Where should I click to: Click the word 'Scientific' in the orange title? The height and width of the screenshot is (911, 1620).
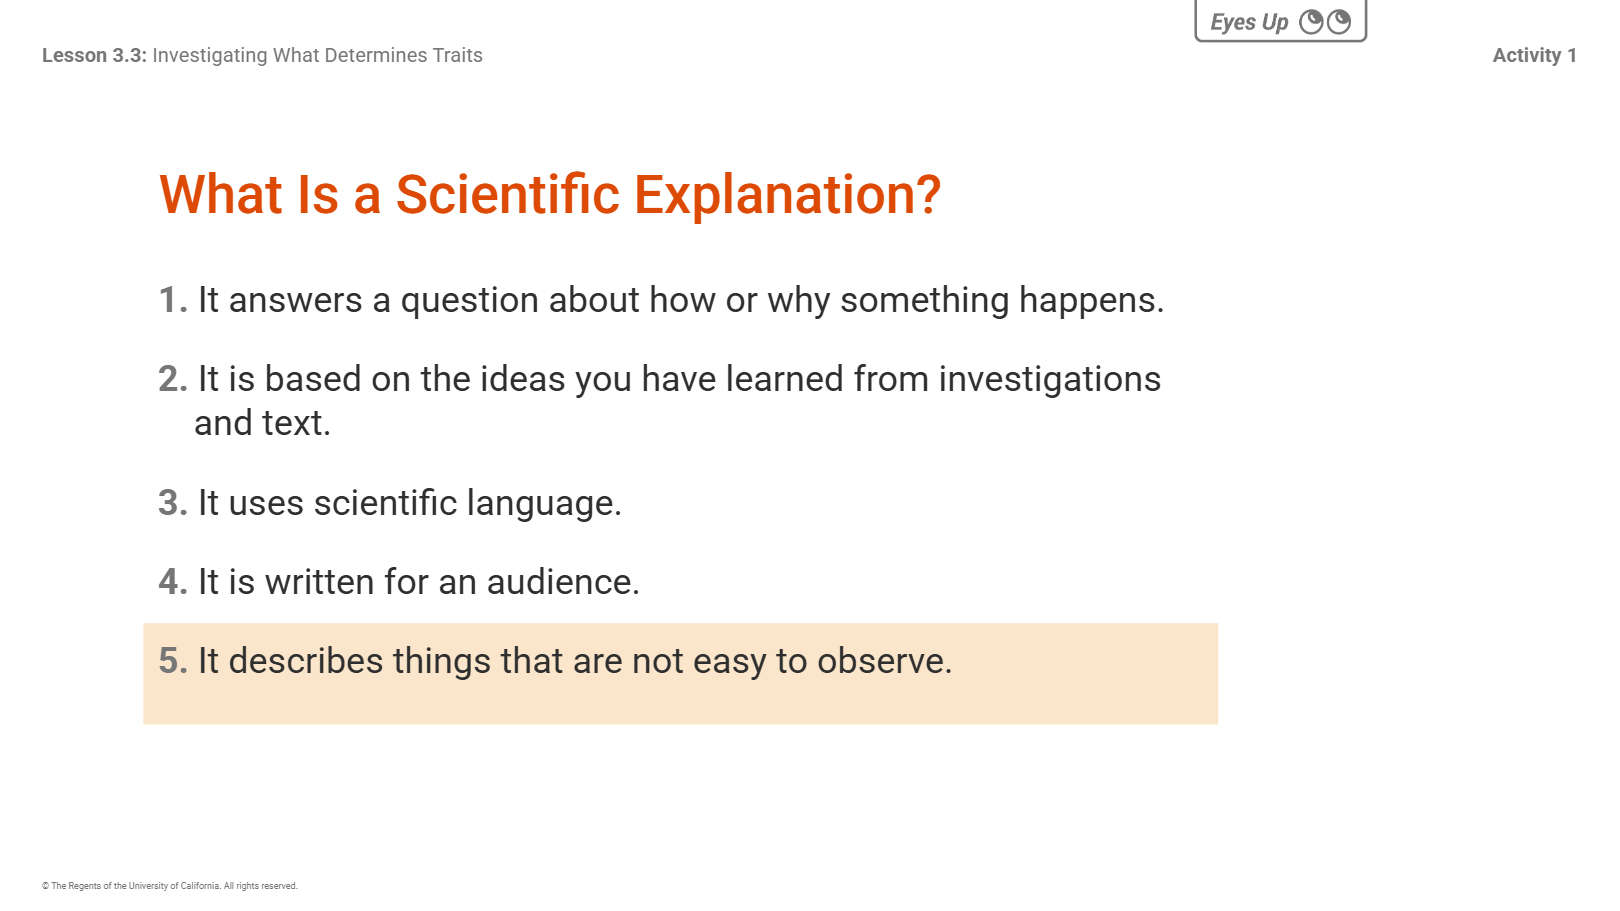(x=508, y=194)
